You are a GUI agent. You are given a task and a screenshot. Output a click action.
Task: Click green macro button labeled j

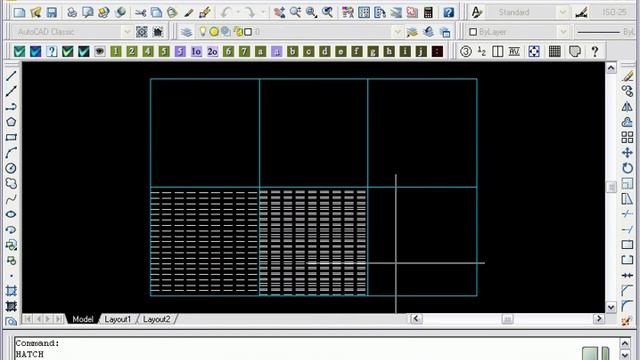click(x=421, y=51)
